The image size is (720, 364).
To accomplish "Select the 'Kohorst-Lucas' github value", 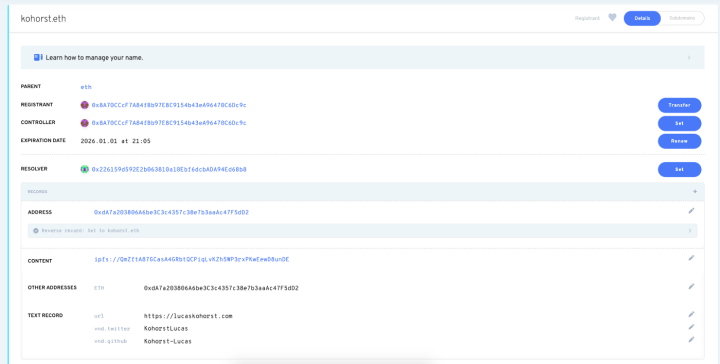I will pos(168,342).
